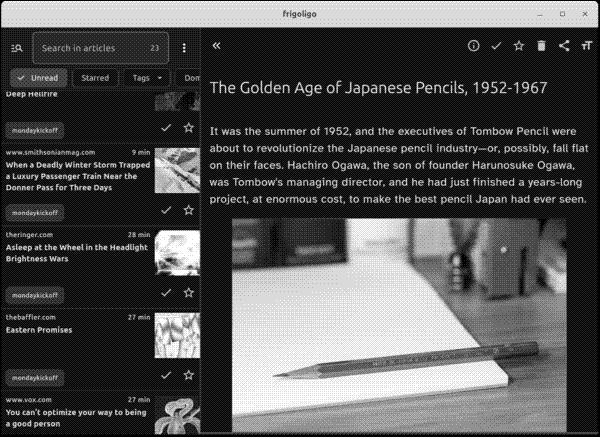Minimize the frigoligo window
Viewport: 600px width, 437px height.
click(x=540, y=14)
